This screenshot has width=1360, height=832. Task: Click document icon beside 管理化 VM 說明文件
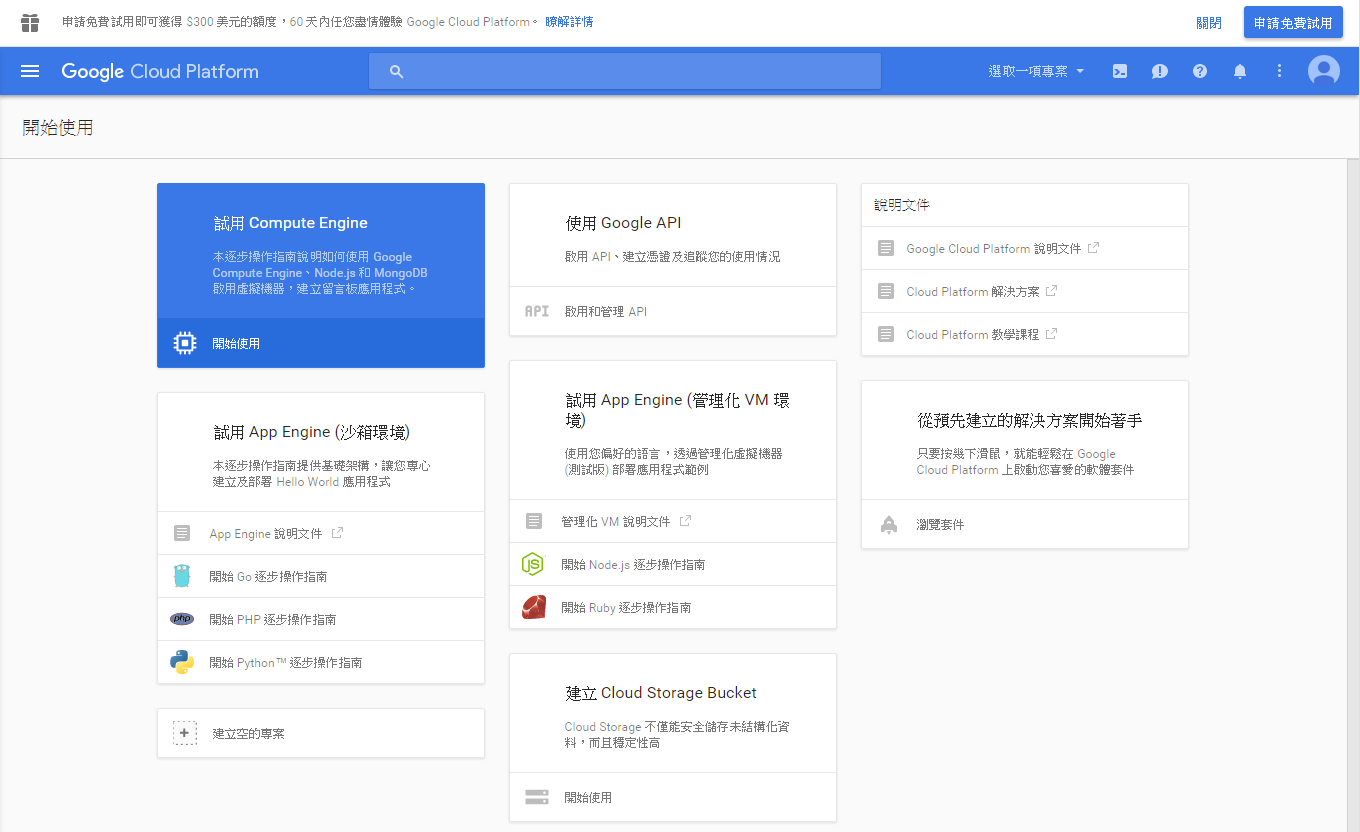coord(534,521)
